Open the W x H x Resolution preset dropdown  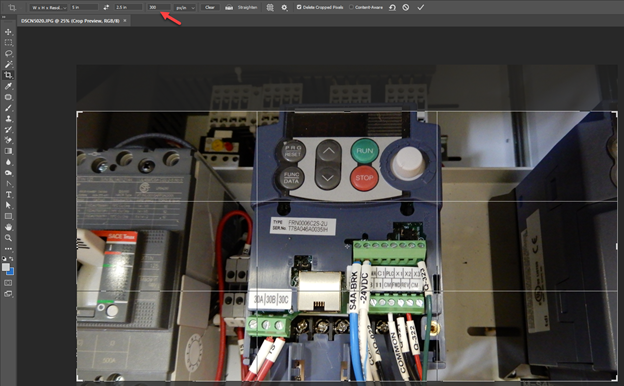tap(49, 7)
